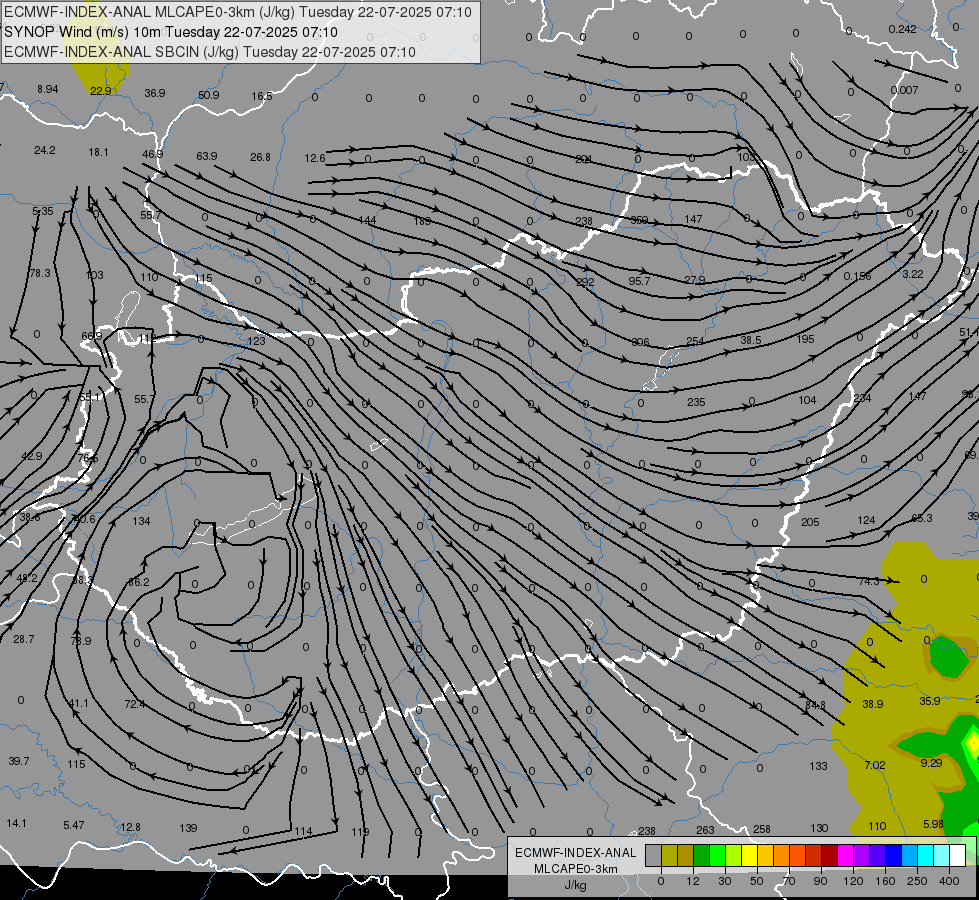Click the map value 0.007
The width and height of the screenshot is (979, 900).
pos(904,90)
